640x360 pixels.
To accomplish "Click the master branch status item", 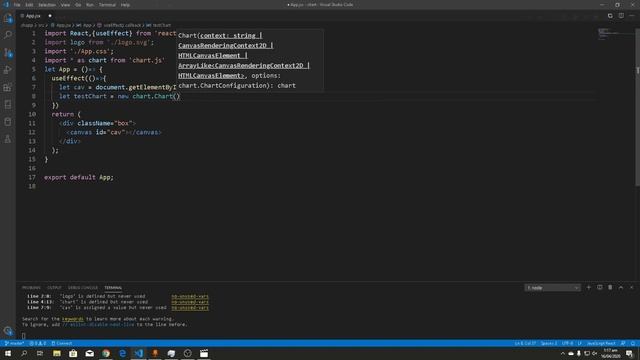I will (x=14, y=343).
